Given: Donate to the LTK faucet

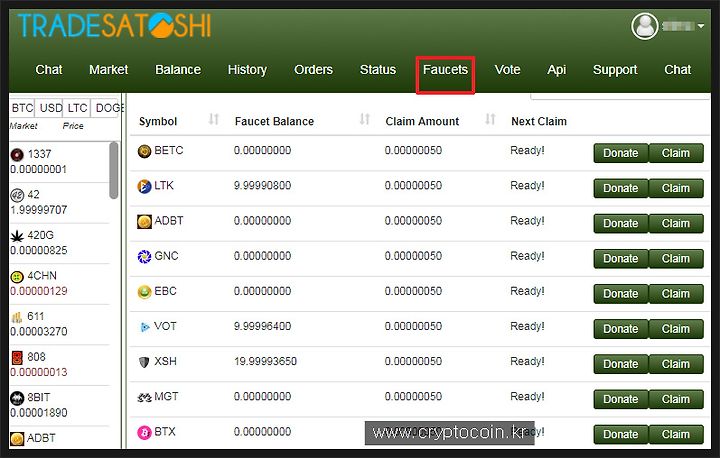Looking at the screenshot, I should click(620, 188).
